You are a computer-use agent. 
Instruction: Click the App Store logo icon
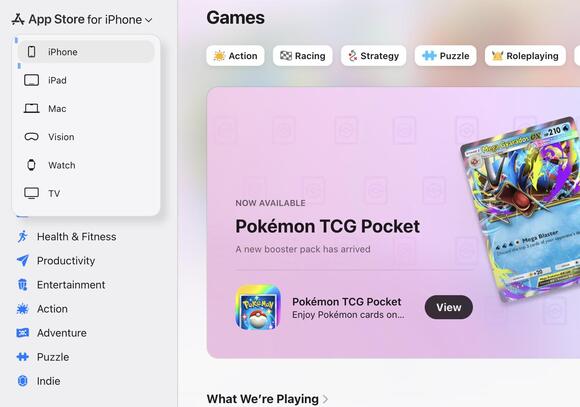click(x=18, y=19)
